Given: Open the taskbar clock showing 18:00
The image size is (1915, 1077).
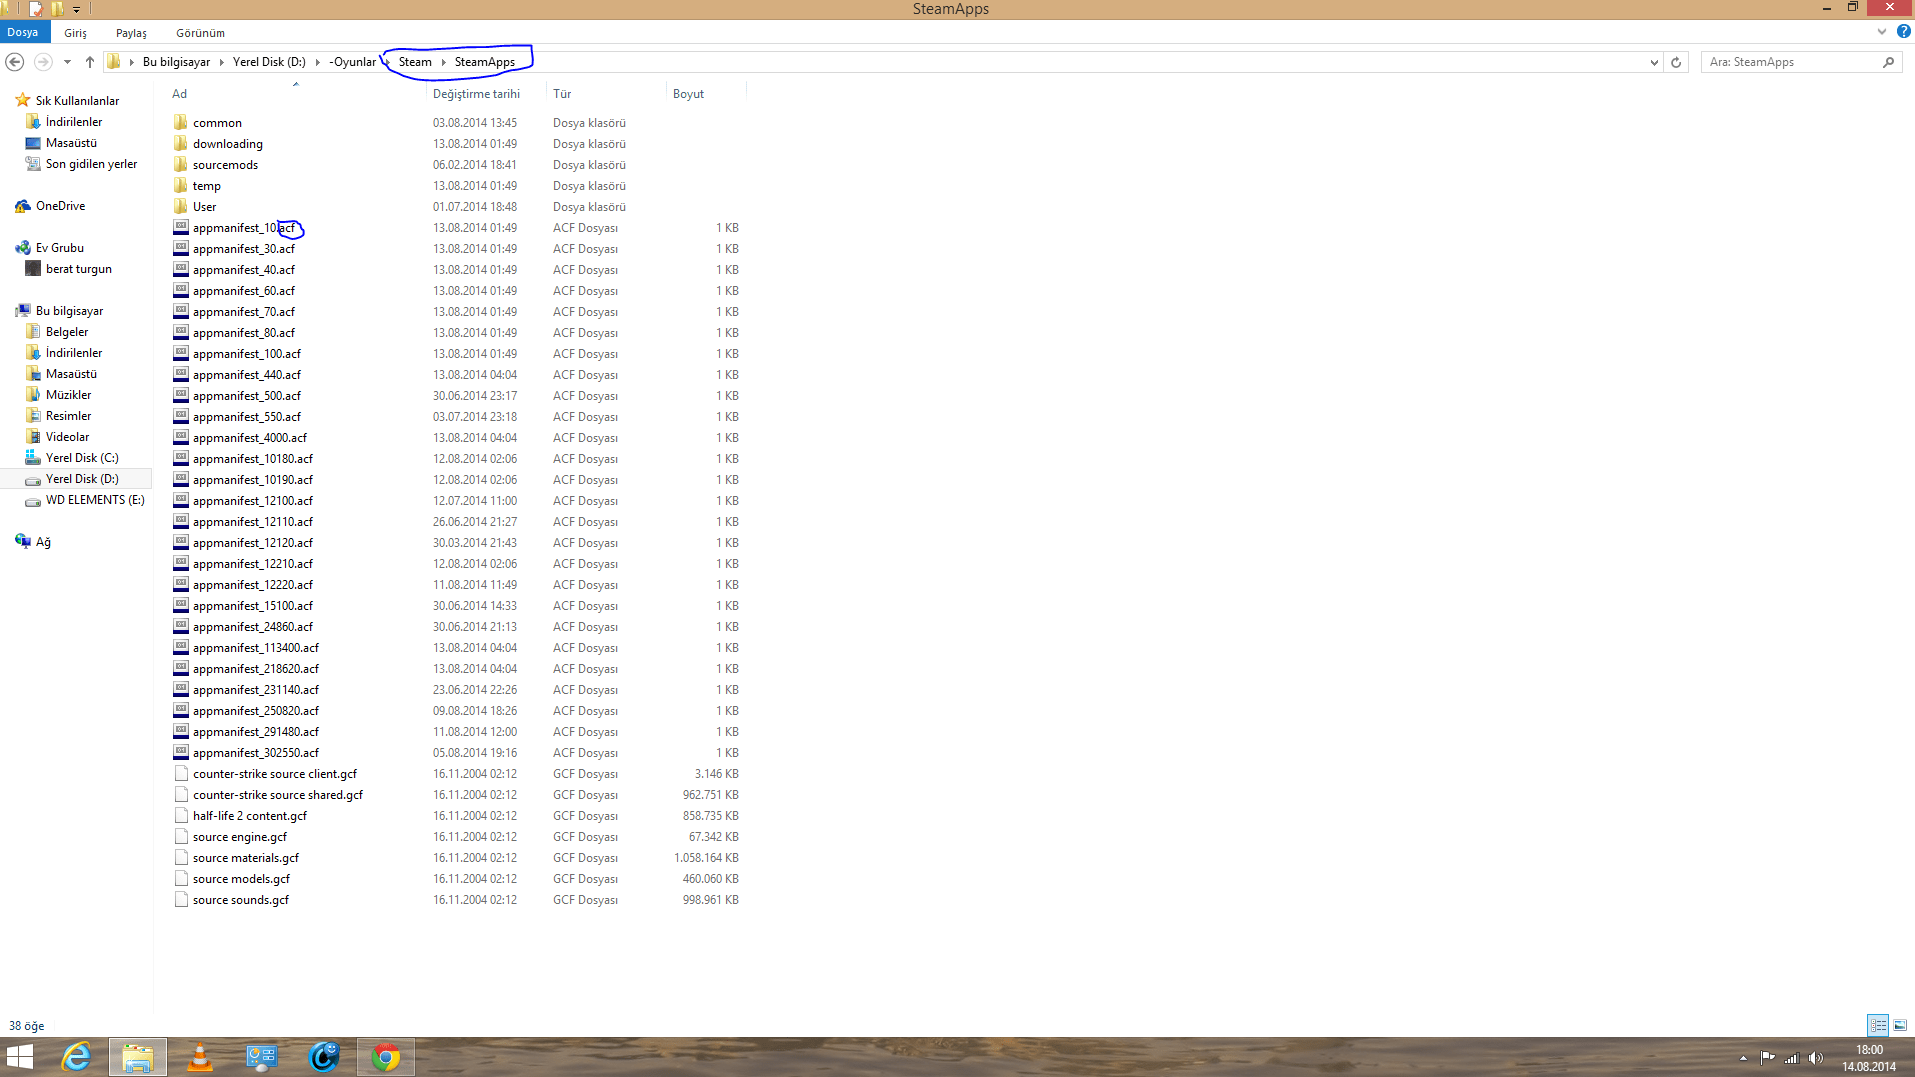Looking at the screenshot, I should pos(1869,1058).
